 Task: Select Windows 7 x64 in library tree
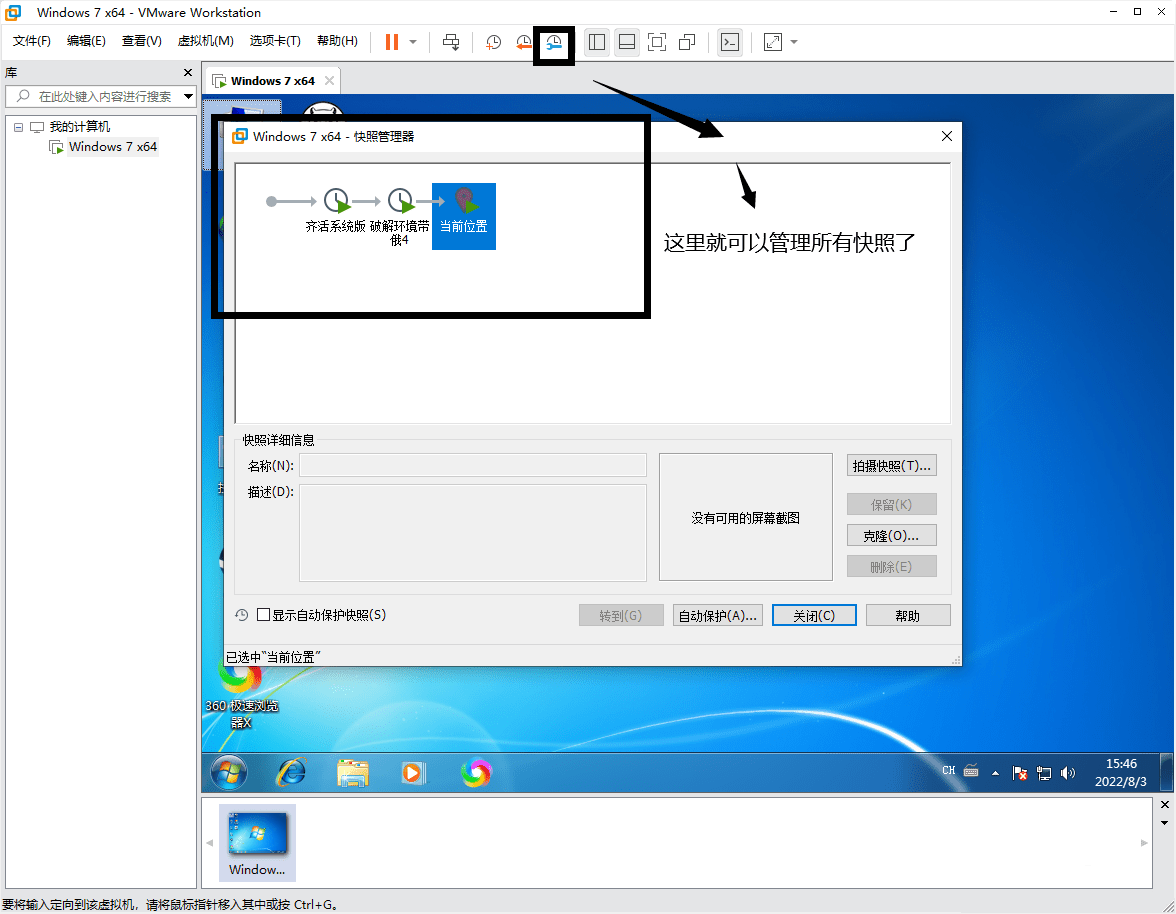[x=112, y=147]
